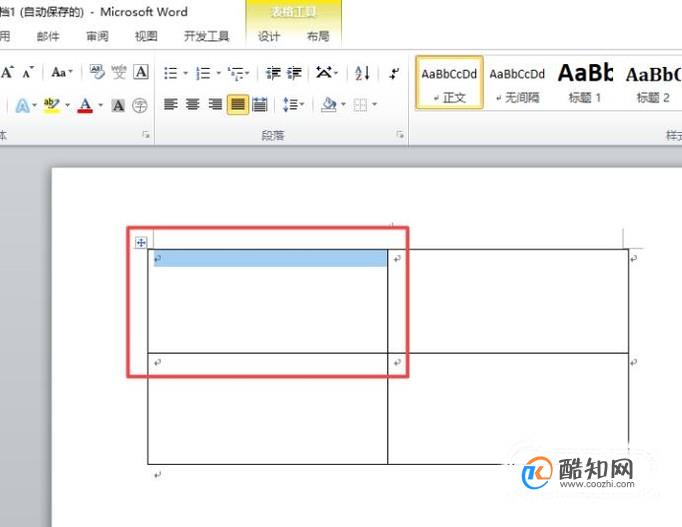This screenshot has width=682, height=527.
Task: Open the line spacing dropdown
Action: tap(294, 105)
